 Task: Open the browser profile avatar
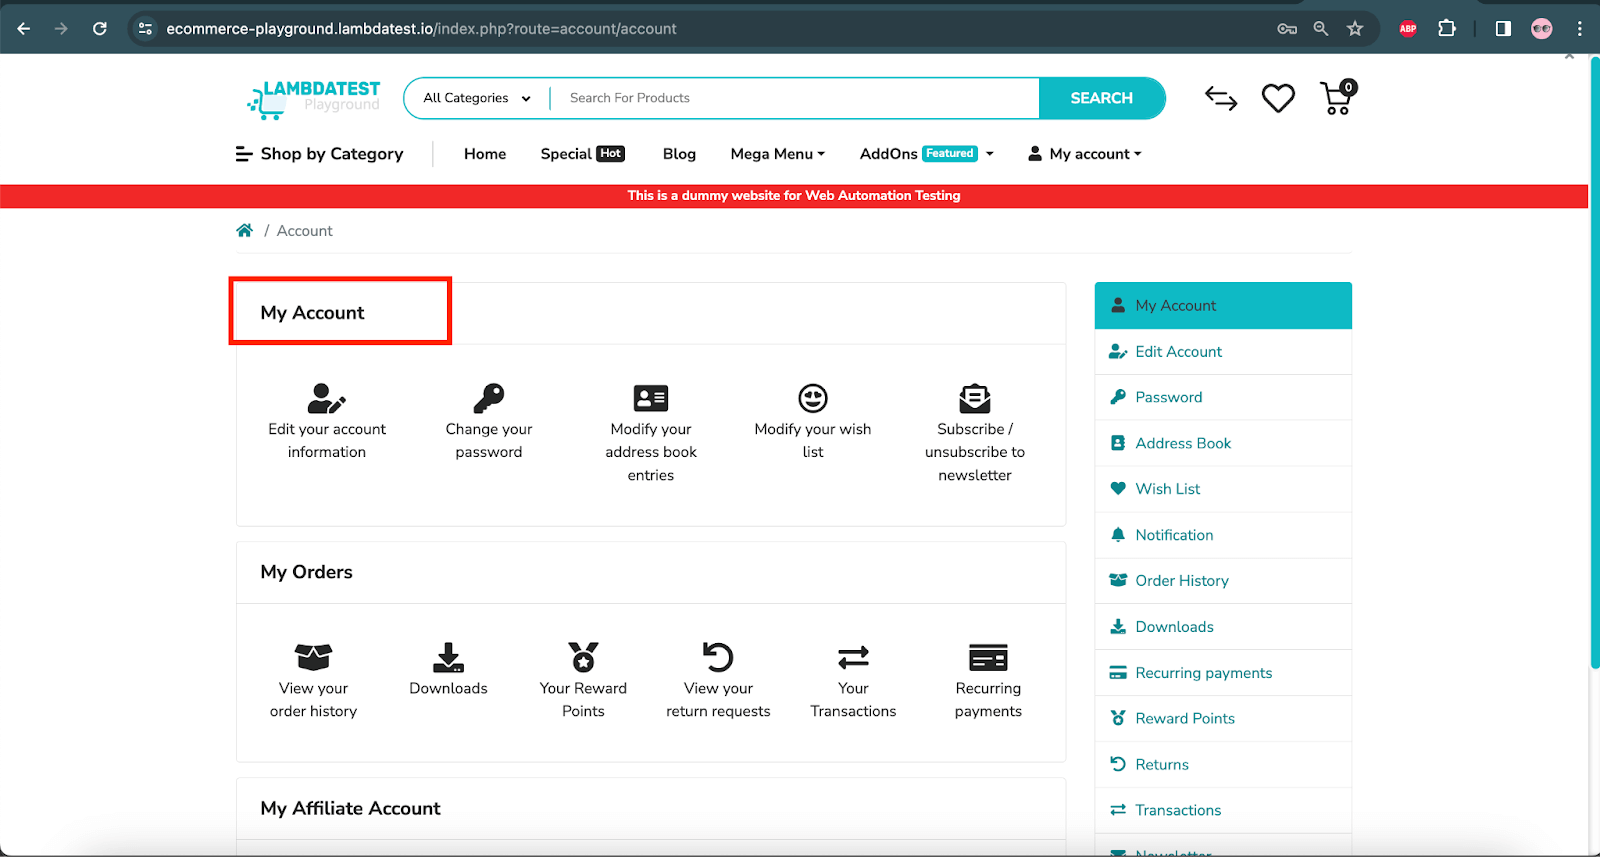pyautogui.click(x=1542, y=29)
